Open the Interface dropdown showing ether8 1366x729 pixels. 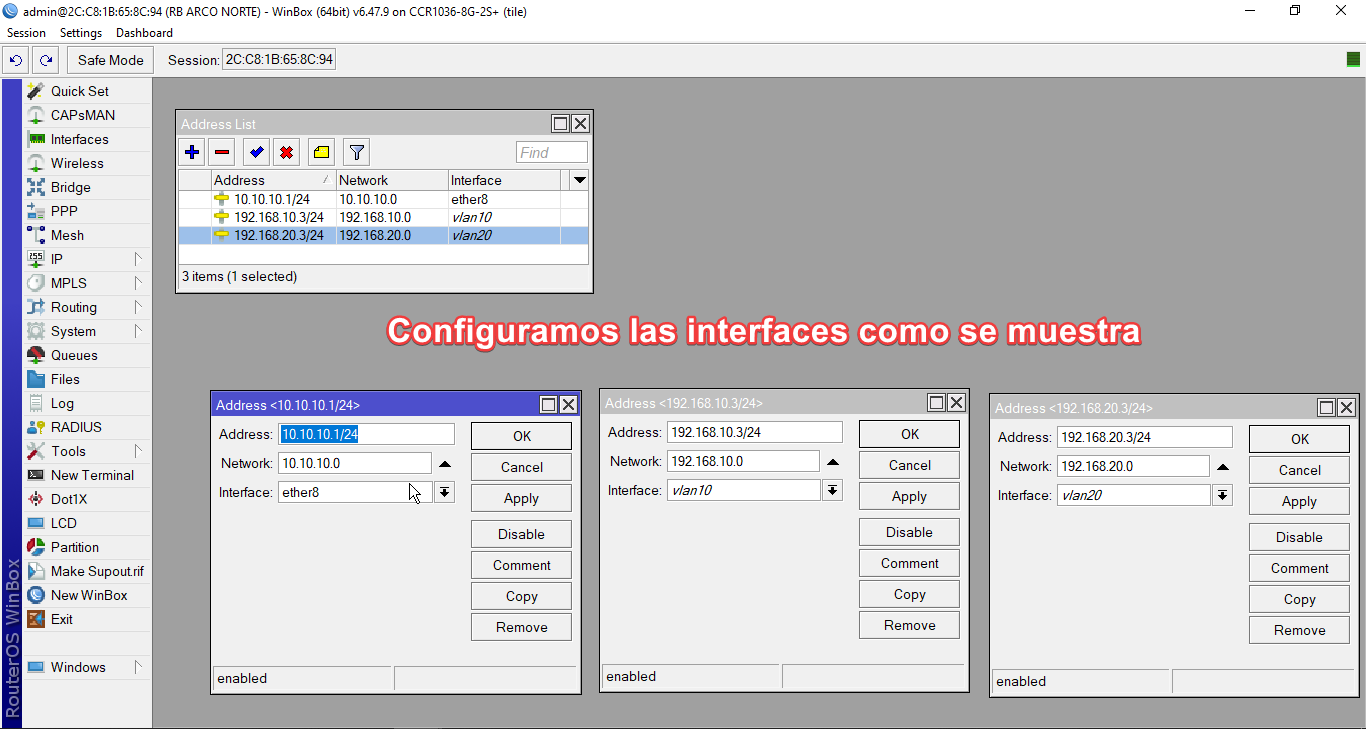pyautogui.click(x=444, y=490)
